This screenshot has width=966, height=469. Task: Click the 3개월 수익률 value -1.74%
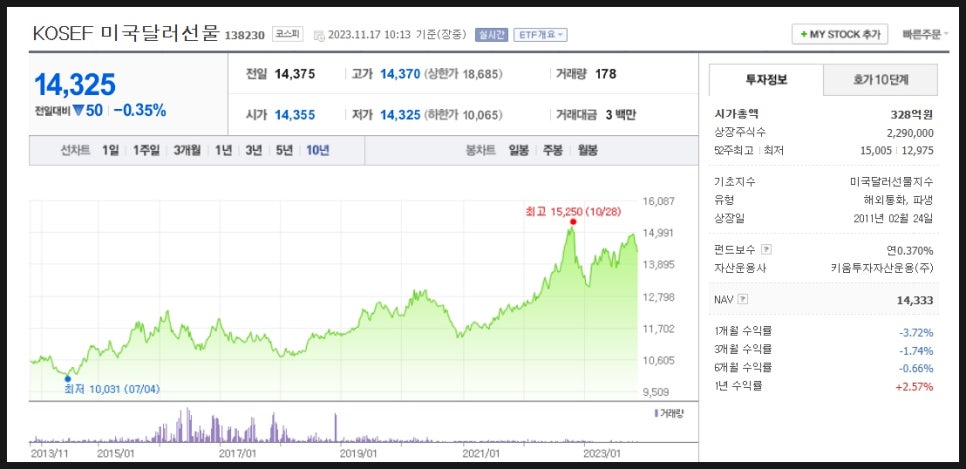click(916, 351)
